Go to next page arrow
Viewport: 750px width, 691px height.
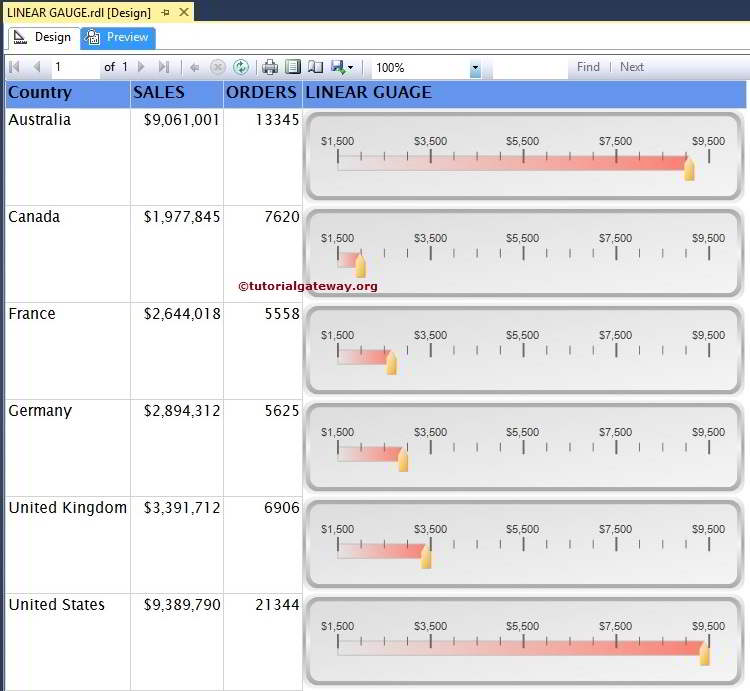coord(141,67)
